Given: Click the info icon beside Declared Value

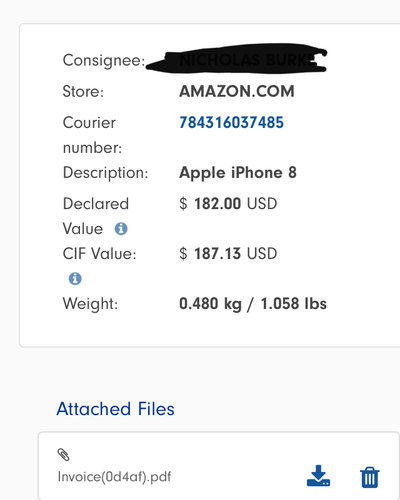Looking at the screenshot, I should [121, 229].
